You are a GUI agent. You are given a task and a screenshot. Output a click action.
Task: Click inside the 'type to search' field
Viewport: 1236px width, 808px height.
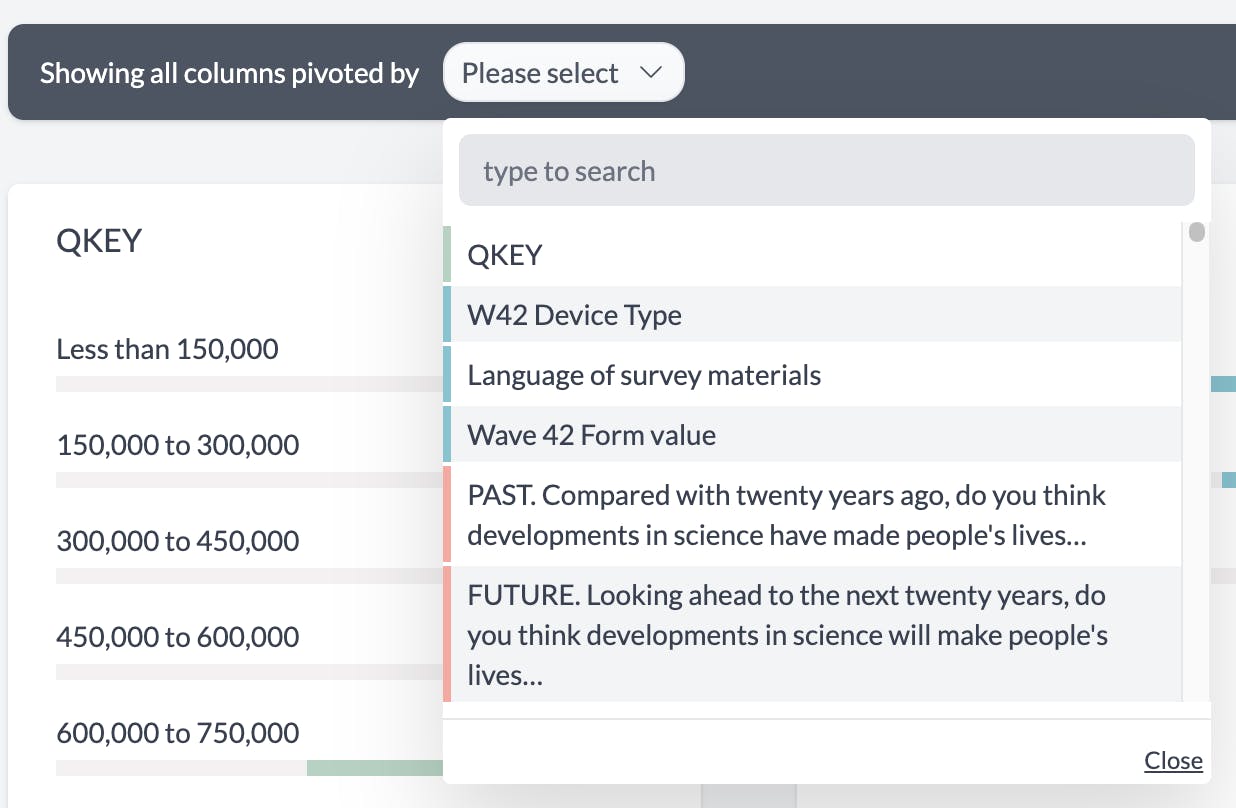(x=826, y=170)
